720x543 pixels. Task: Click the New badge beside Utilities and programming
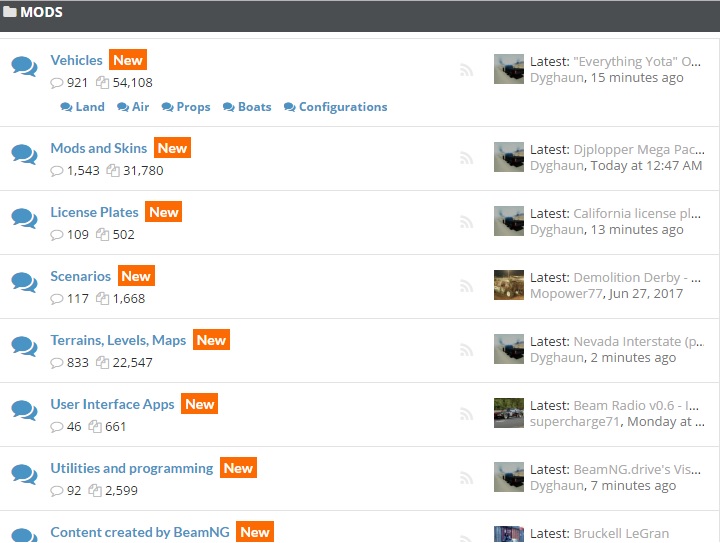tap(238, 468)
